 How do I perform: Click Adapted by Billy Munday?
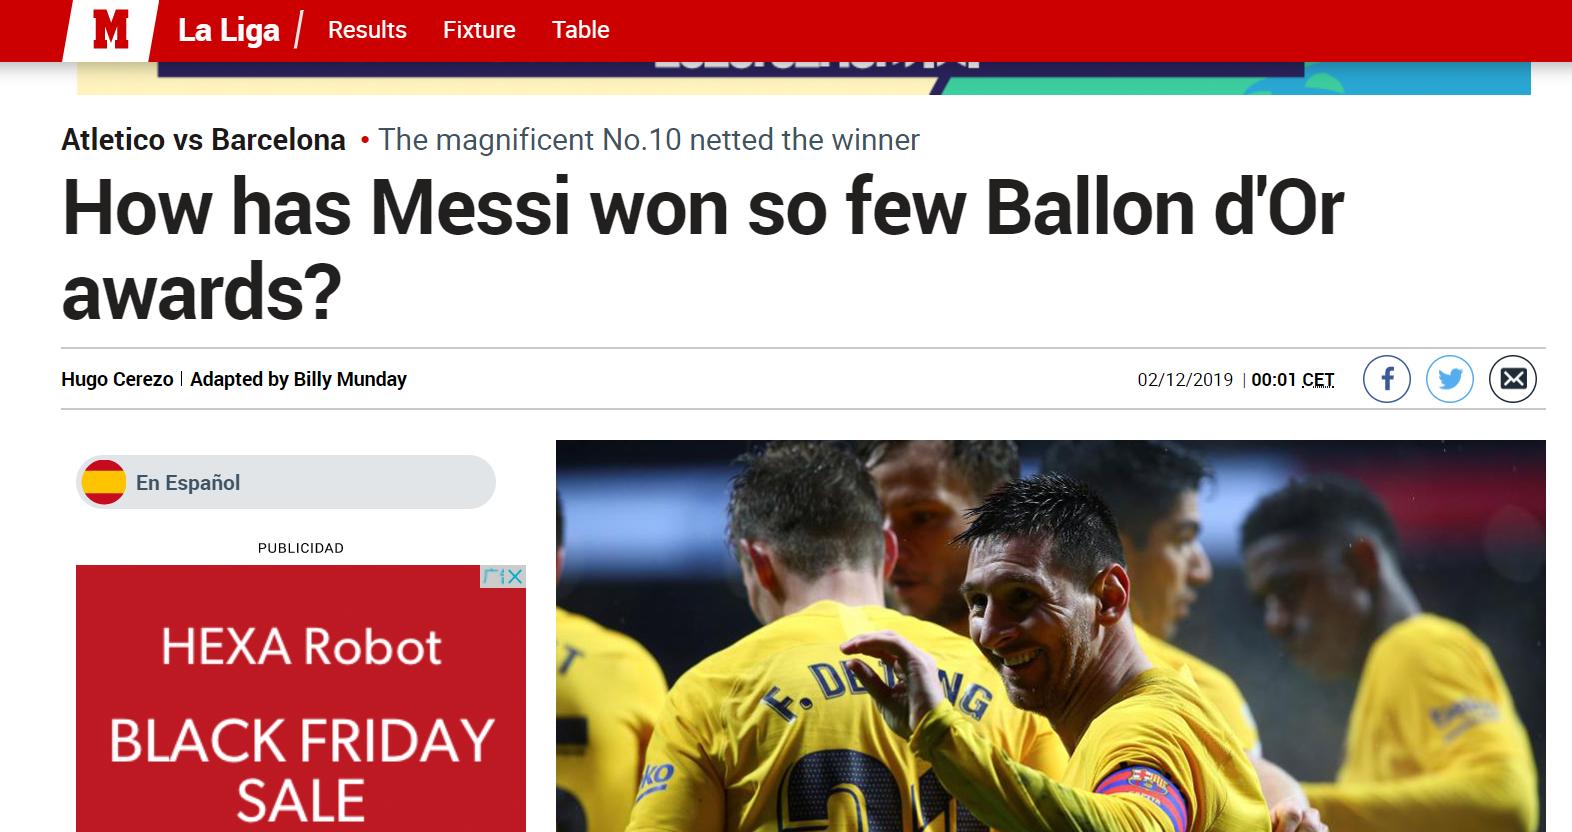point(298,379)
